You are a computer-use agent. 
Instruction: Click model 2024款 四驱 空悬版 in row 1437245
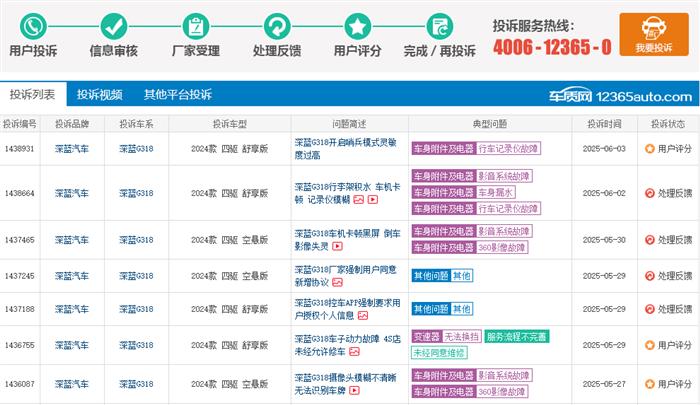(x=229, y=276)
